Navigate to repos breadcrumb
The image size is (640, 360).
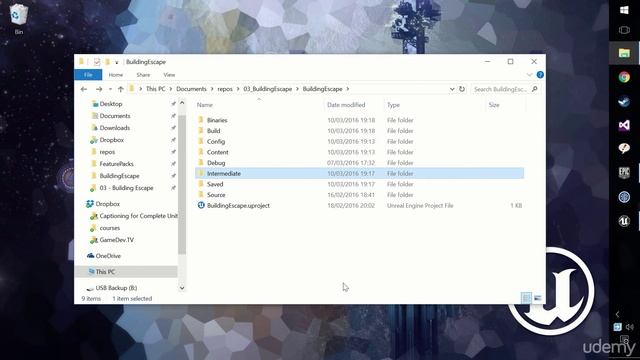click(x=225, y=89)
